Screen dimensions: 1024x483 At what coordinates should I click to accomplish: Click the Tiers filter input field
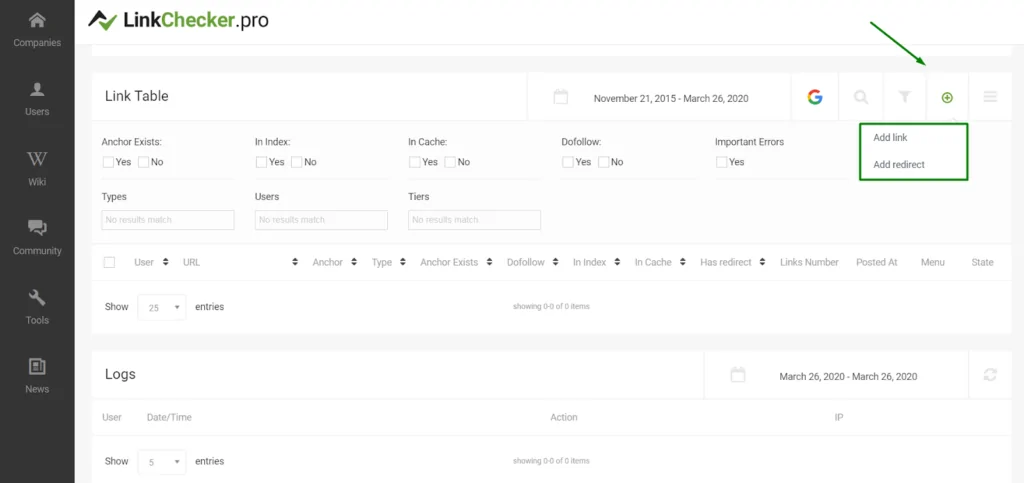474,220
